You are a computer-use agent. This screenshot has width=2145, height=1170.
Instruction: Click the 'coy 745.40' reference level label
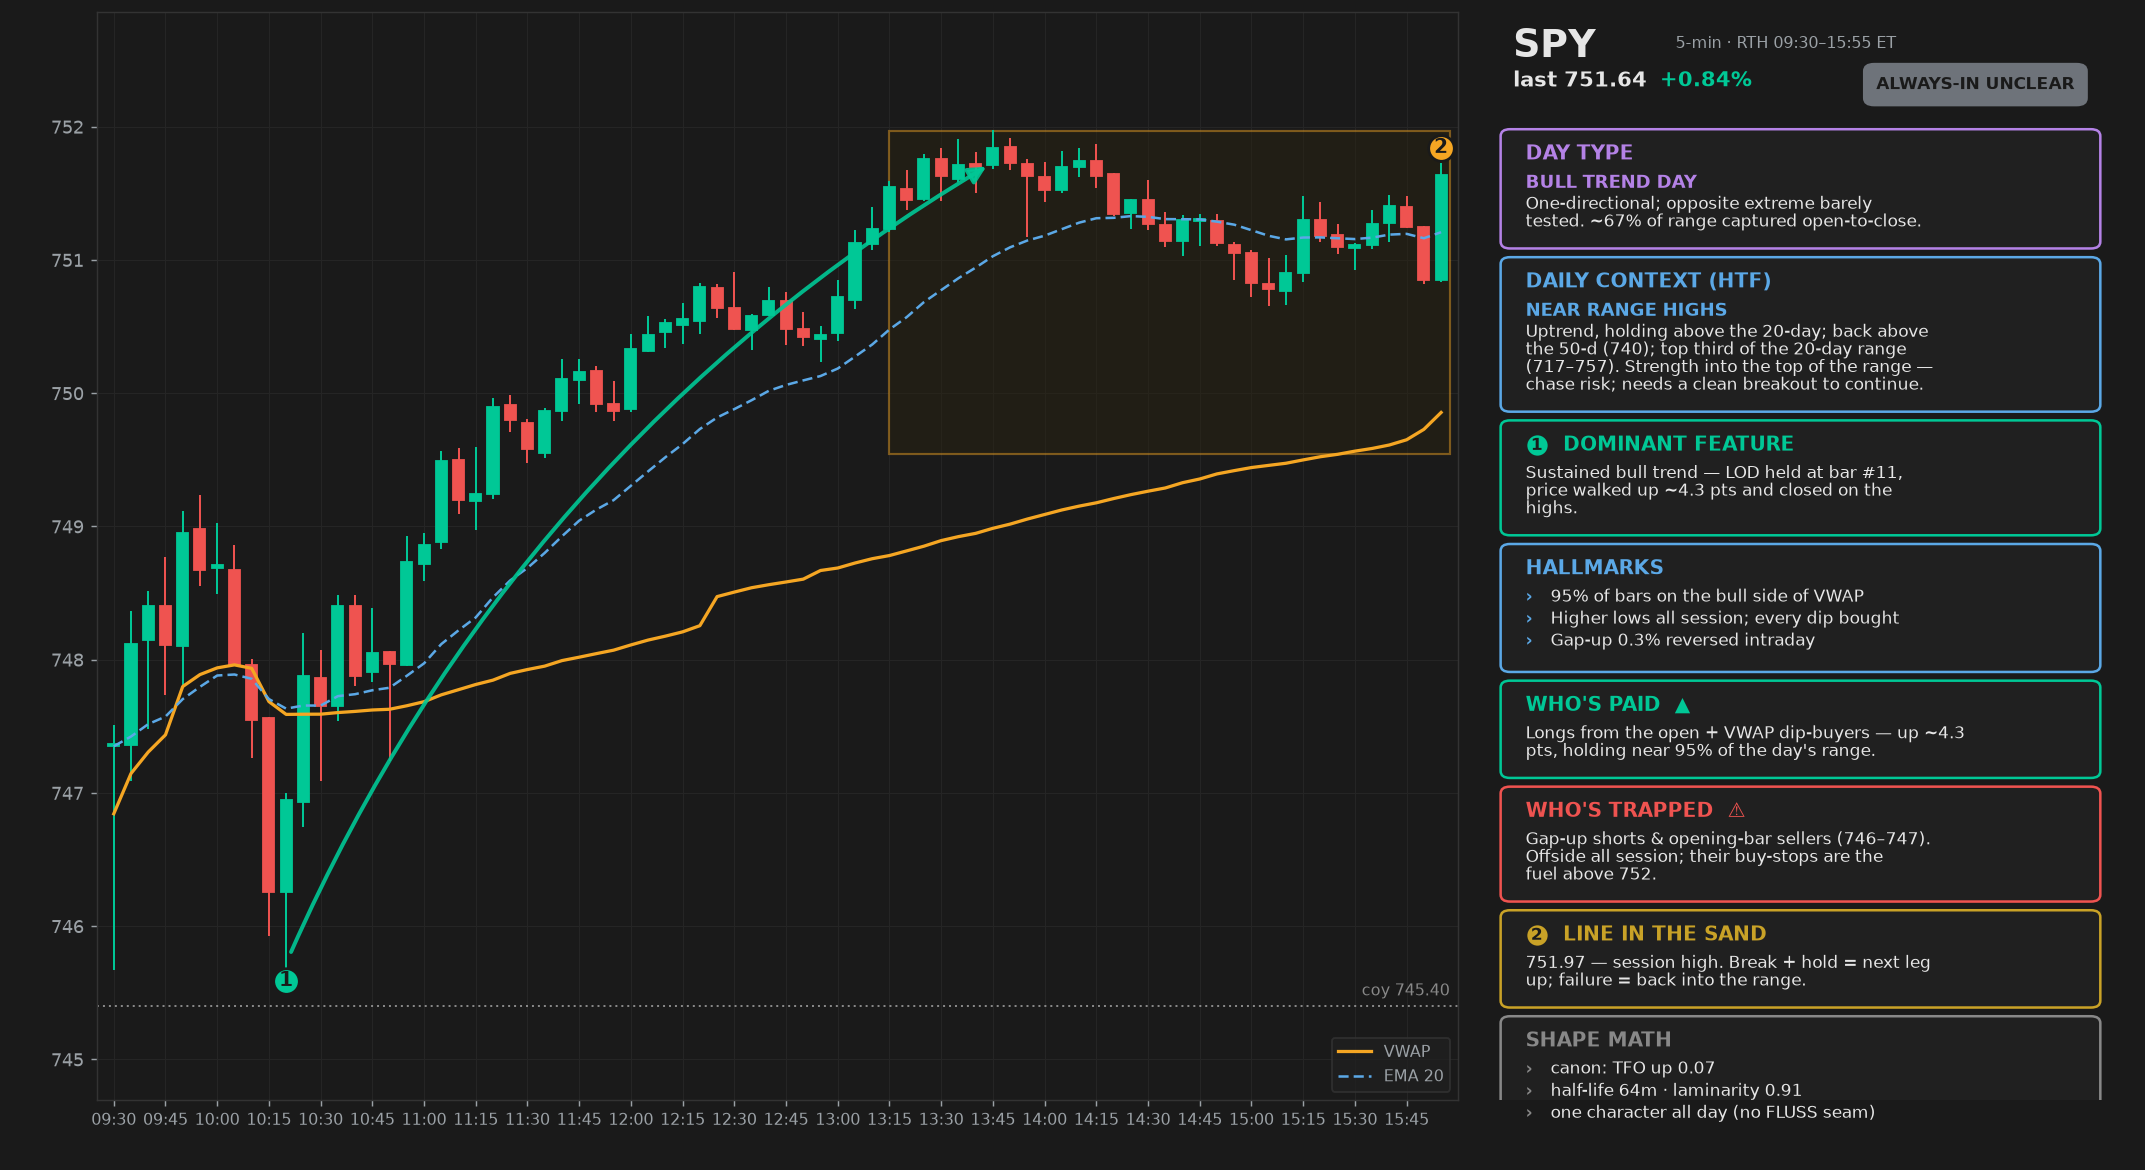(x=1405, y=990)
